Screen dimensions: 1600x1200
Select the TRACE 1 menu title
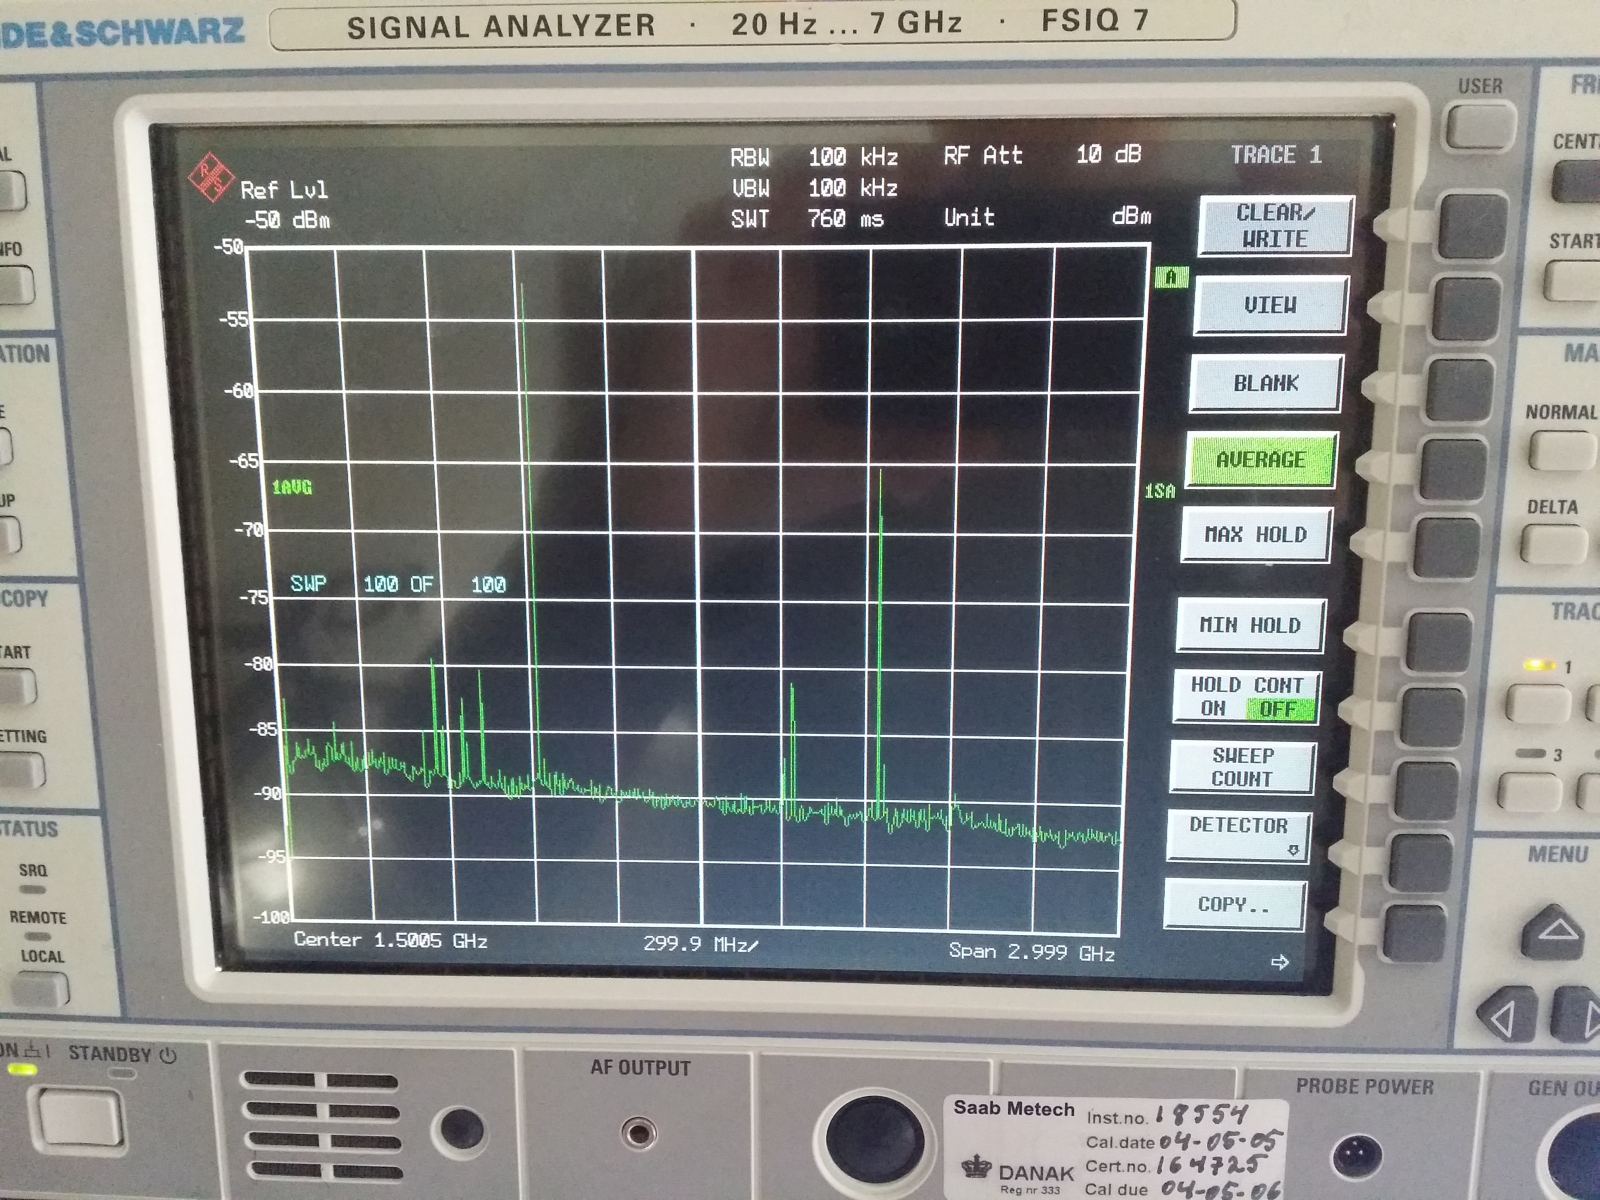pos(1276,155)
